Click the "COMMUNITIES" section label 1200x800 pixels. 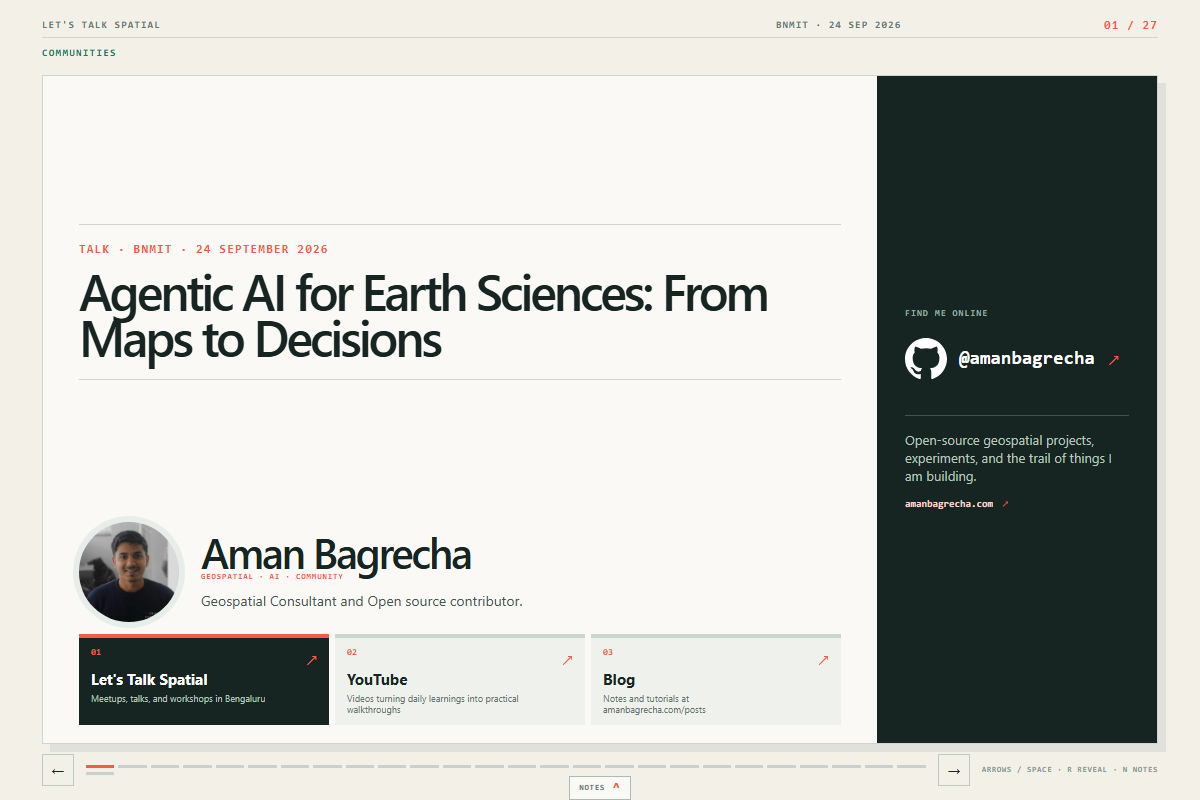[79, 53]
